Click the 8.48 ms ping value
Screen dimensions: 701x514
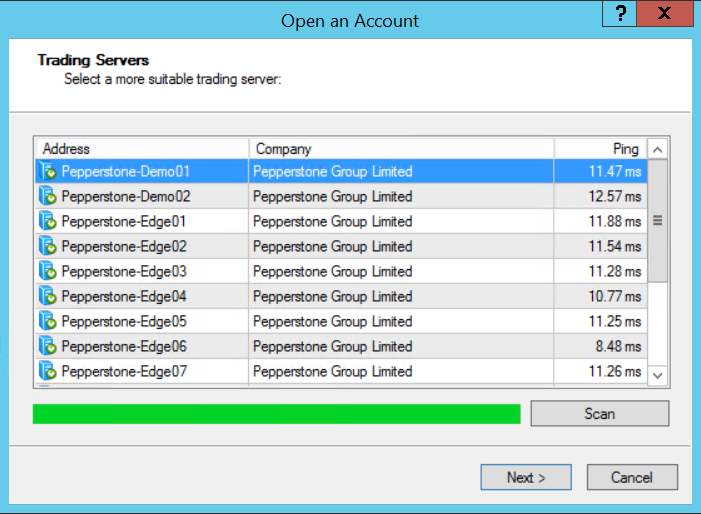pos(618,347)
